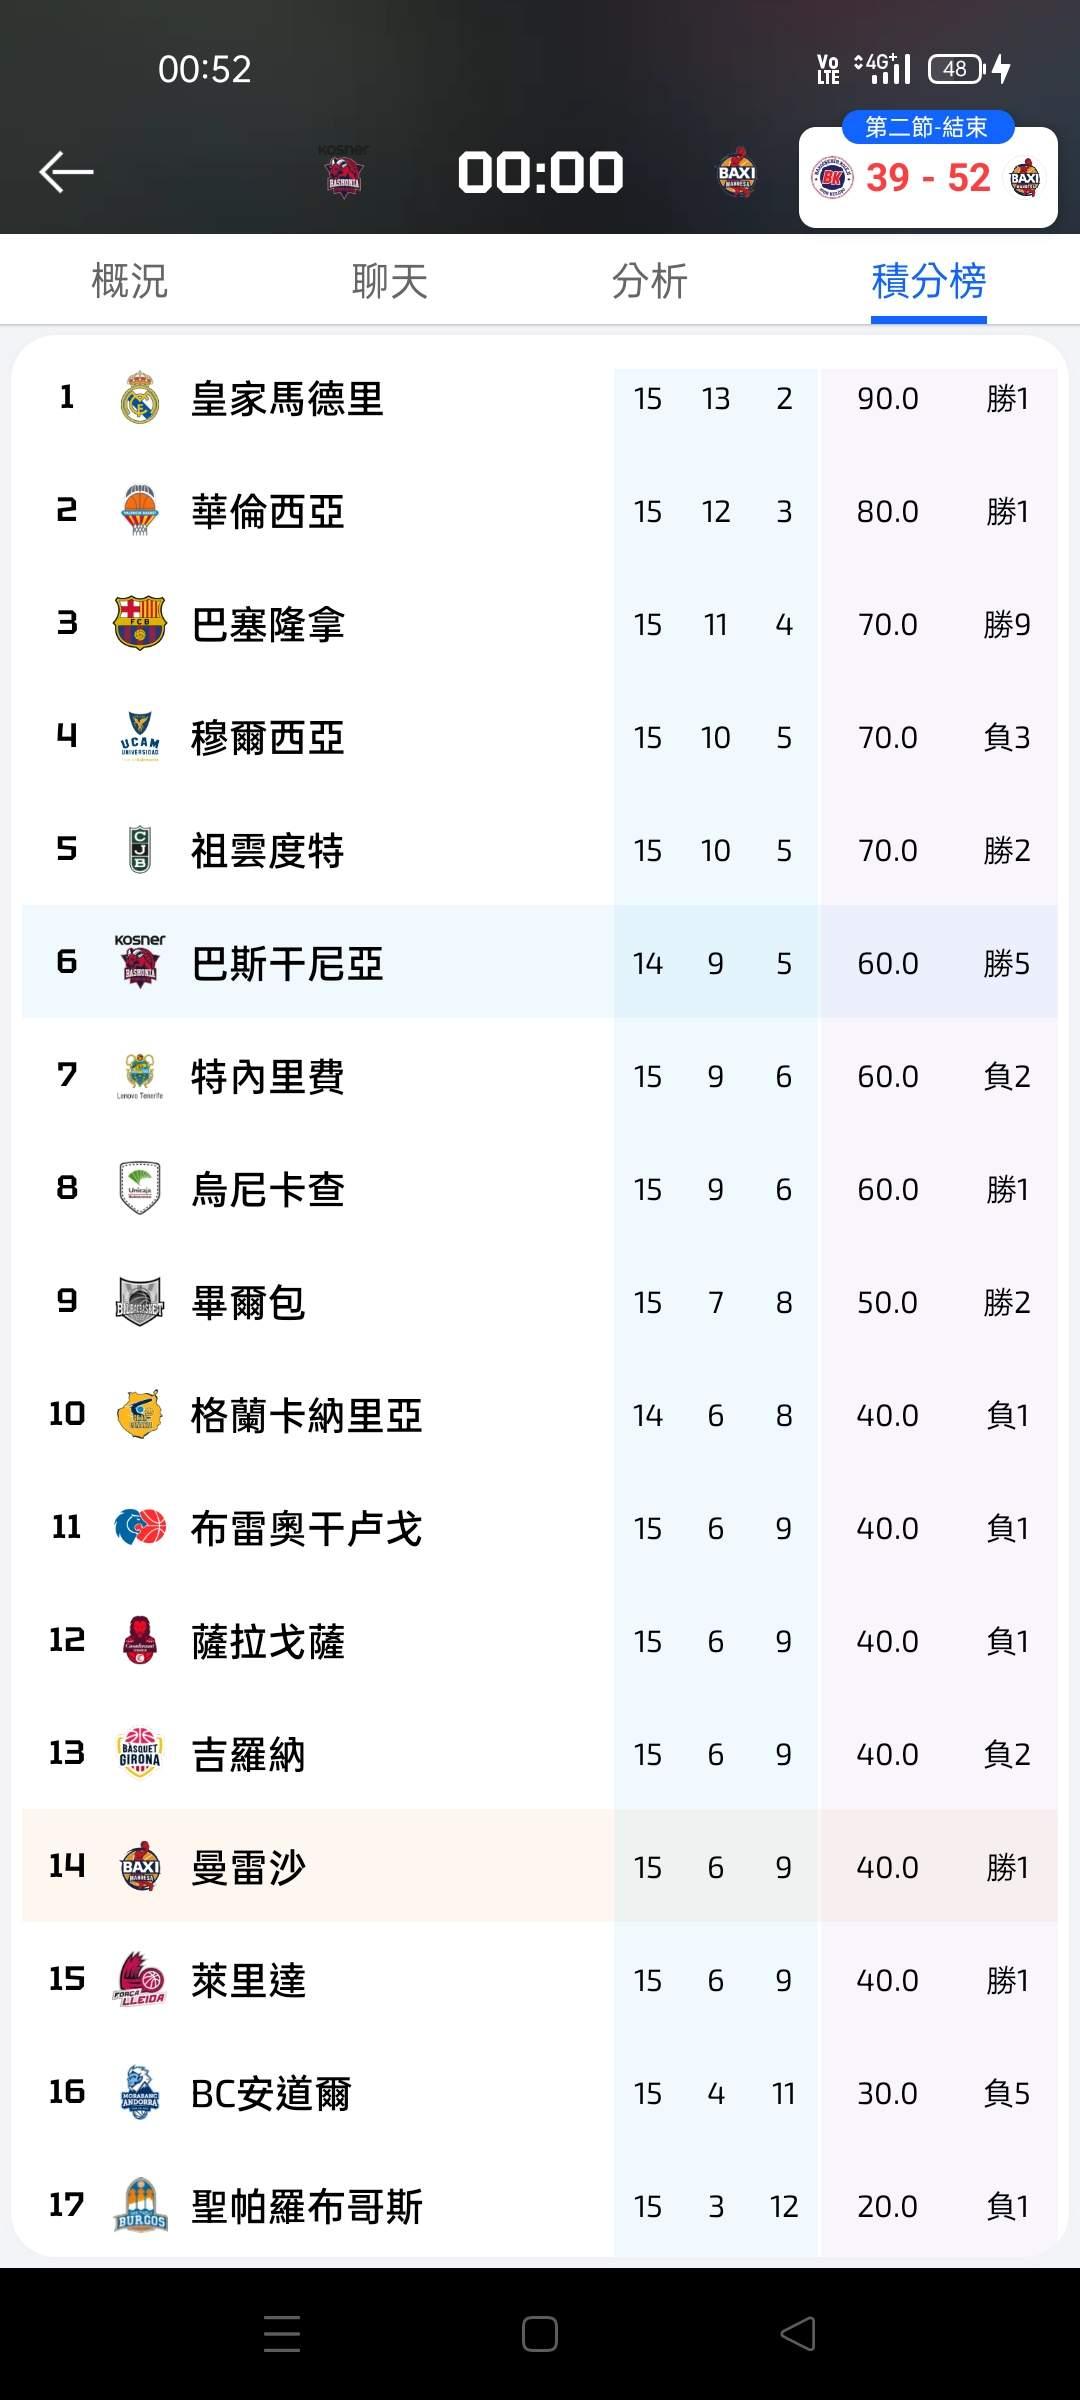Tap the Basquet Girona logo
Viewport: 1080px width, 2400px height.
click(x=140, y=1754)
